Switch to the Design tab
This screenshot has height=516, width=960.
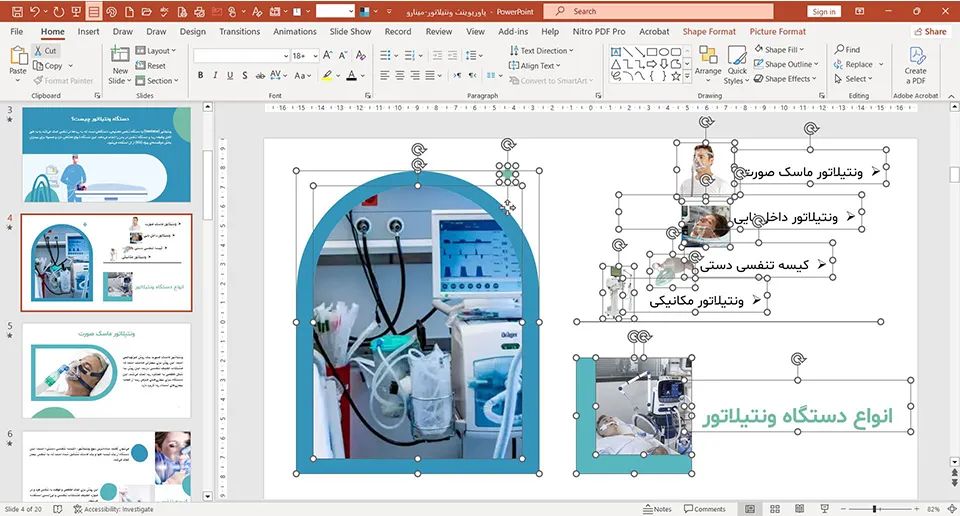click(x=192, y=31)
